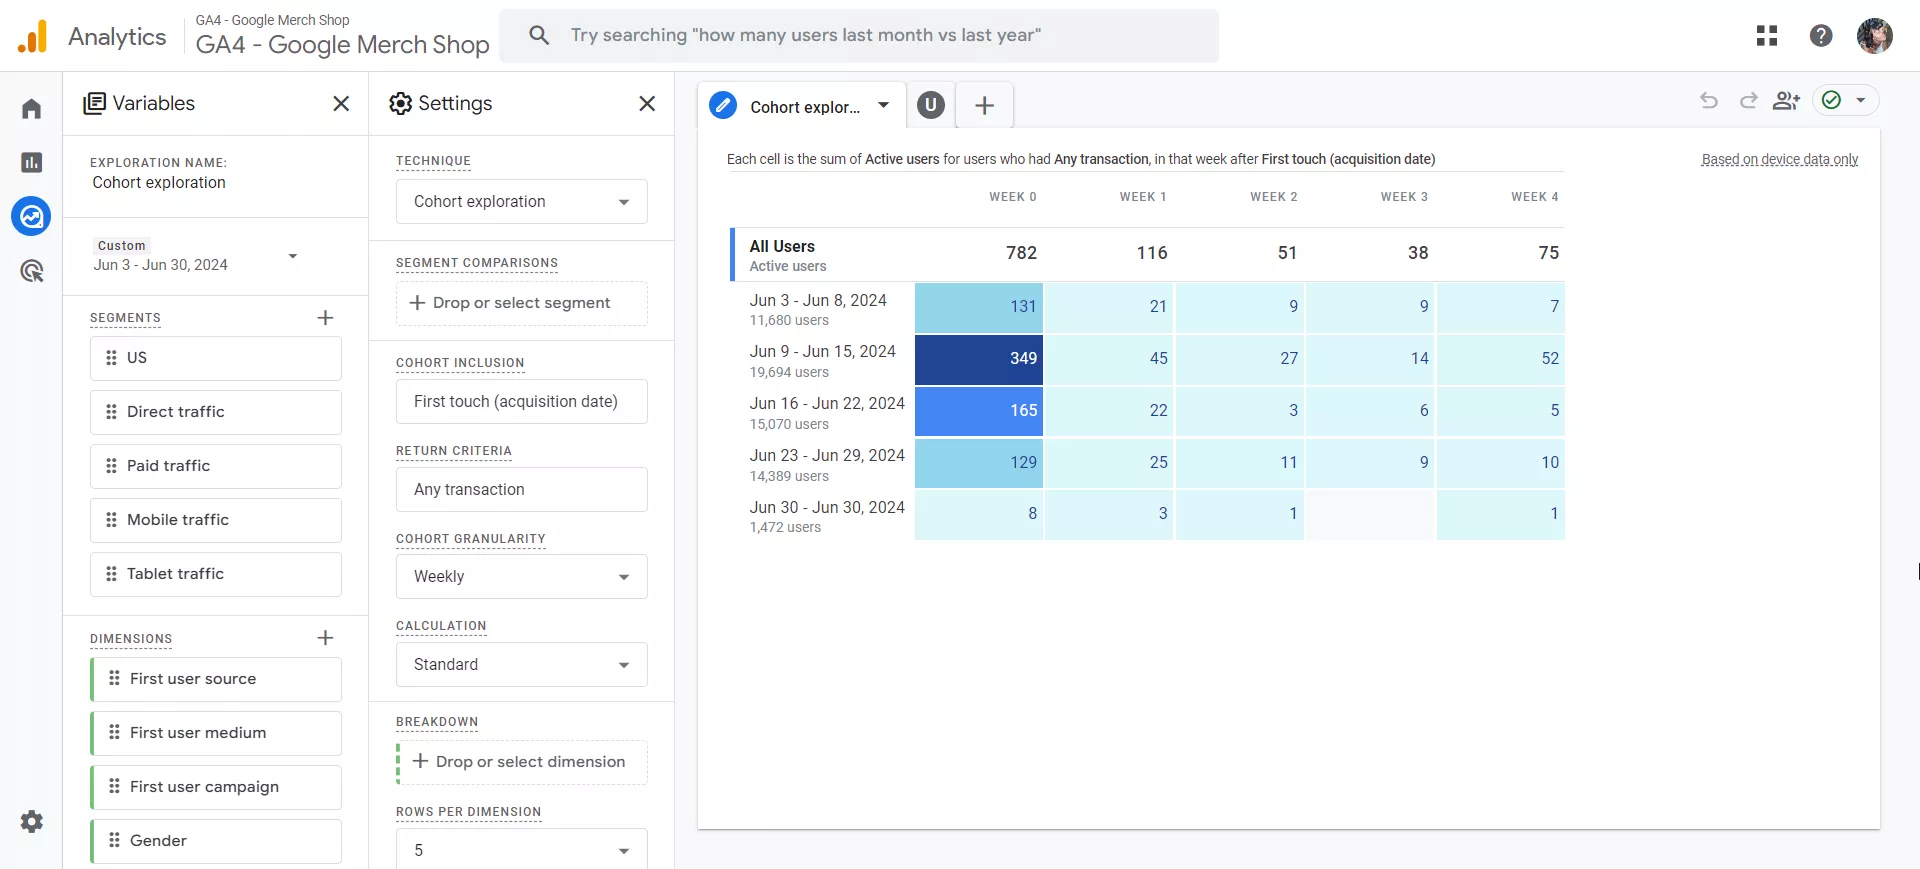1920x869 pixels.
Task: Open Rows per dimension dropdown
Action: point(522,849)
